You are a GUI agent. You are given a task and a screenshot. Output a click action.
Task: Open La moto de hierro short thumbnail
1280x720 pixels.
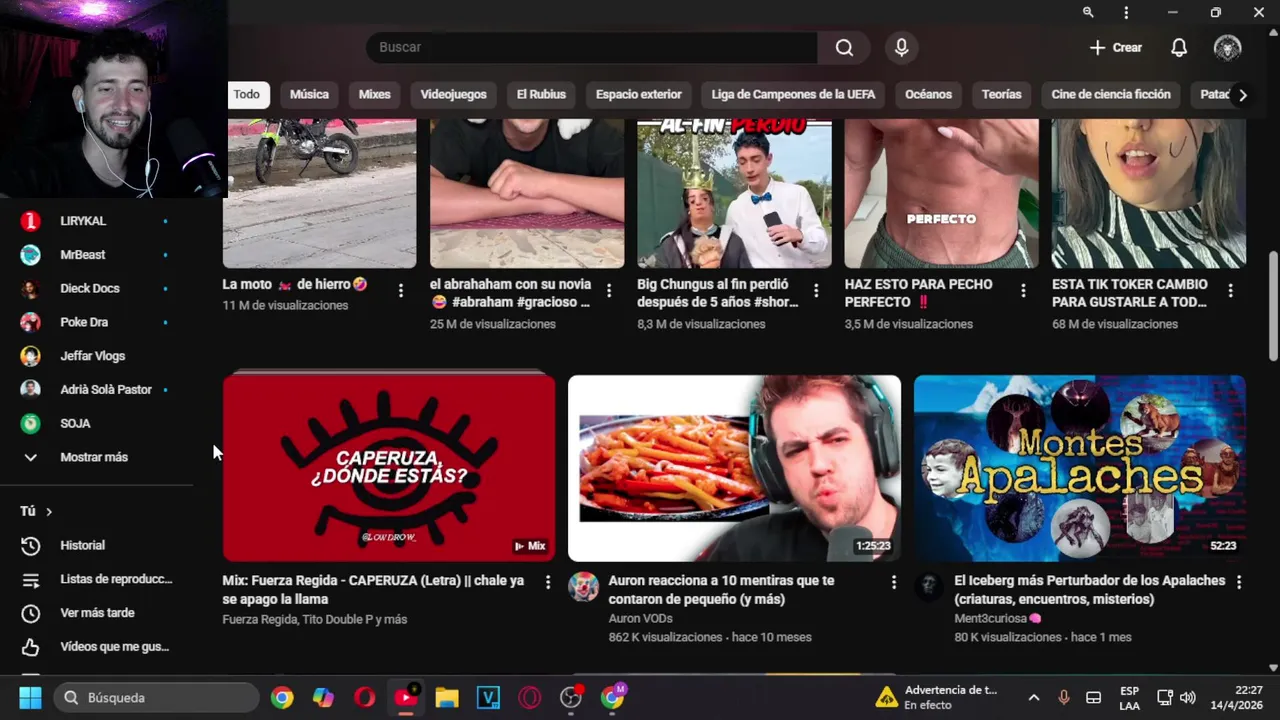[319, 193]
